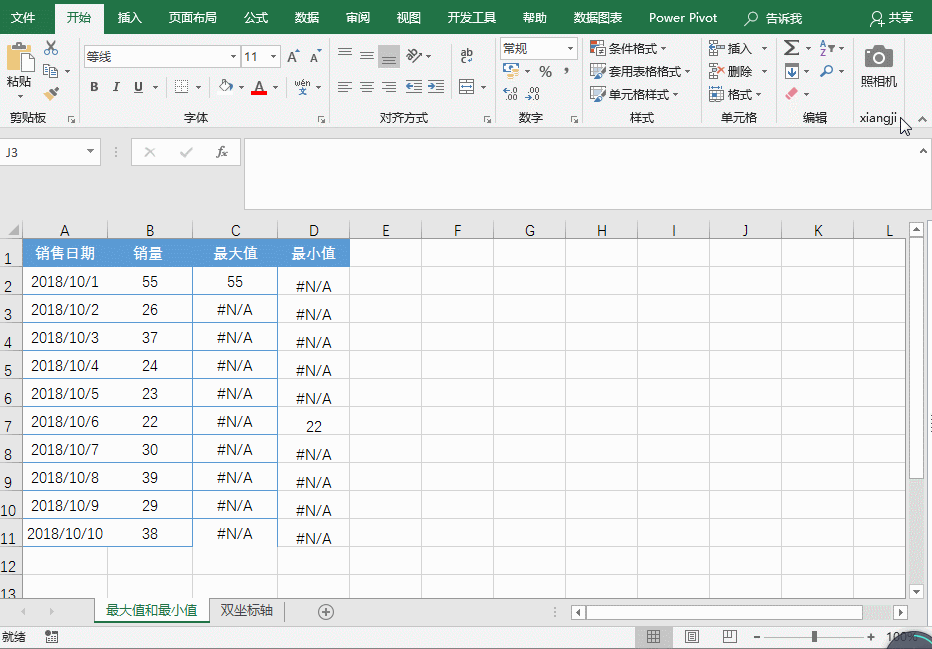Select cell B5 containing value 23
932x649 pixels.
149,394
